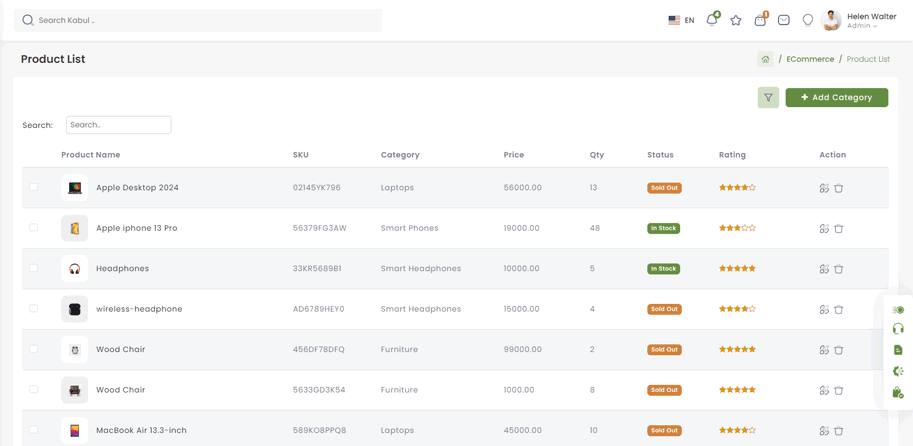913x446 pixels.
Task: Click the home breadcrumb icon
Action: (765, 59)
